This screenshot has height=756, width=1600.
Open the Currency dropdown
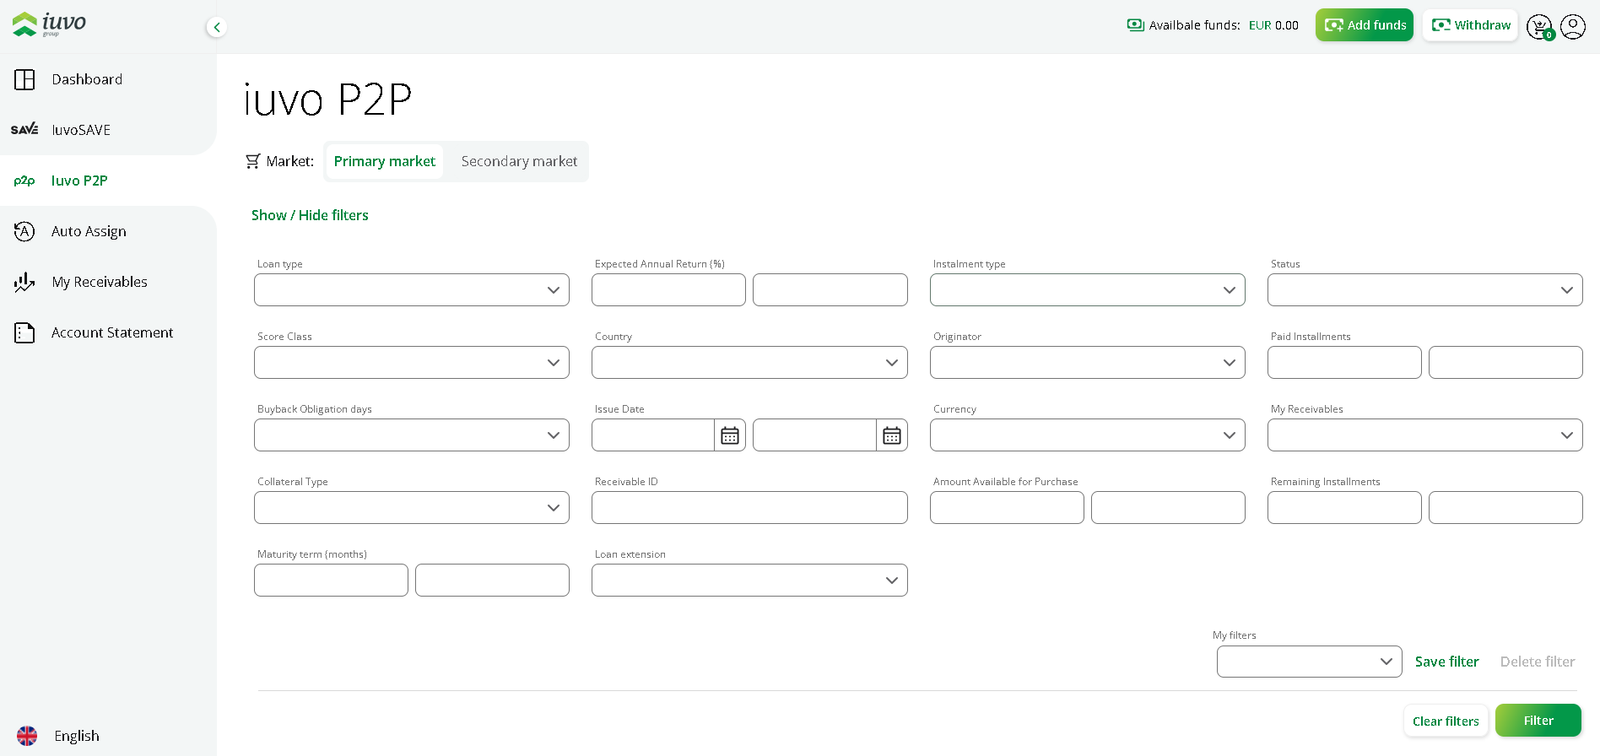1088,435
